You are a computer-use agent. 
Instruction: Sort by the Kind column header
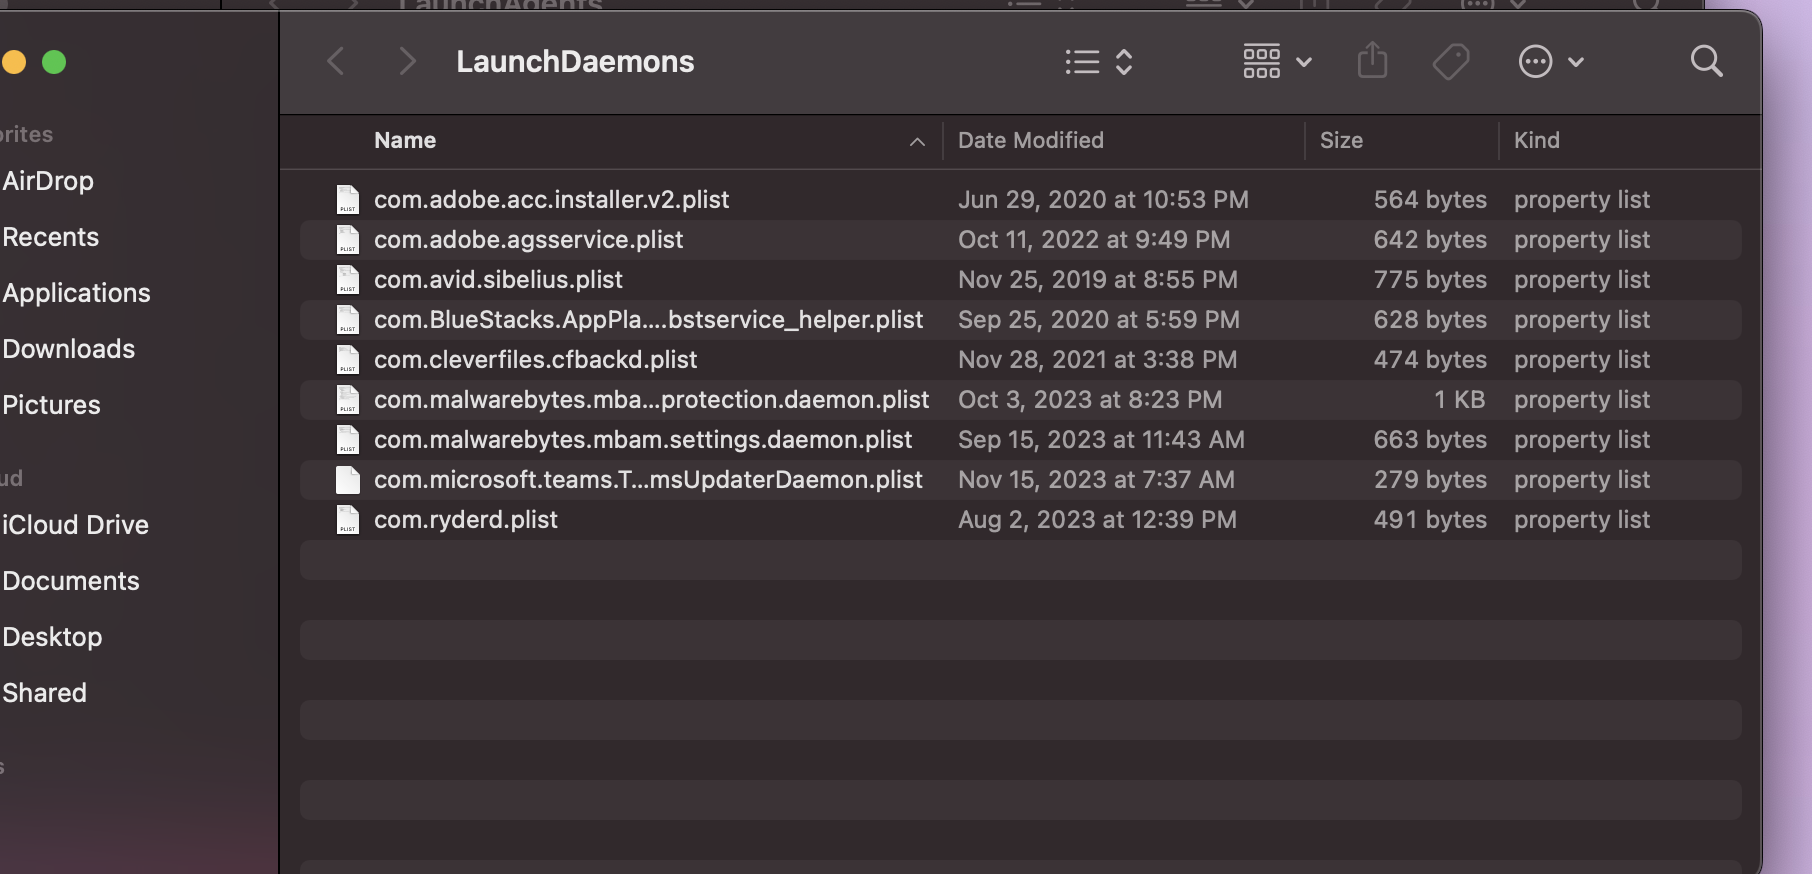click(1536, 141)
